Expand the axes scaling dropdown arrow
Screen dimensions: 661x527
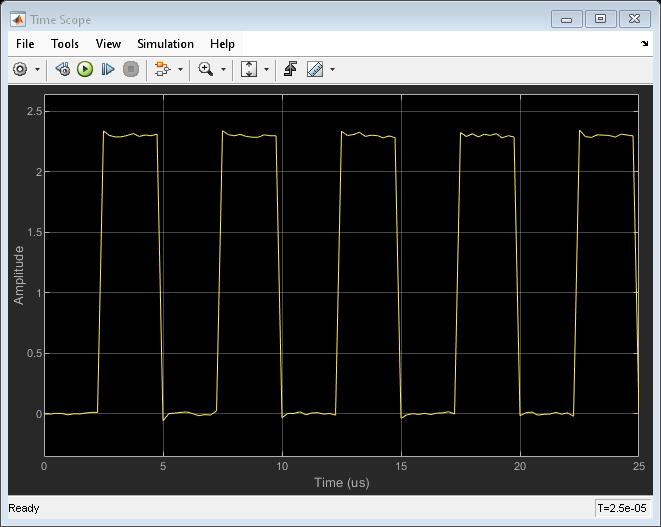(266, 70)
